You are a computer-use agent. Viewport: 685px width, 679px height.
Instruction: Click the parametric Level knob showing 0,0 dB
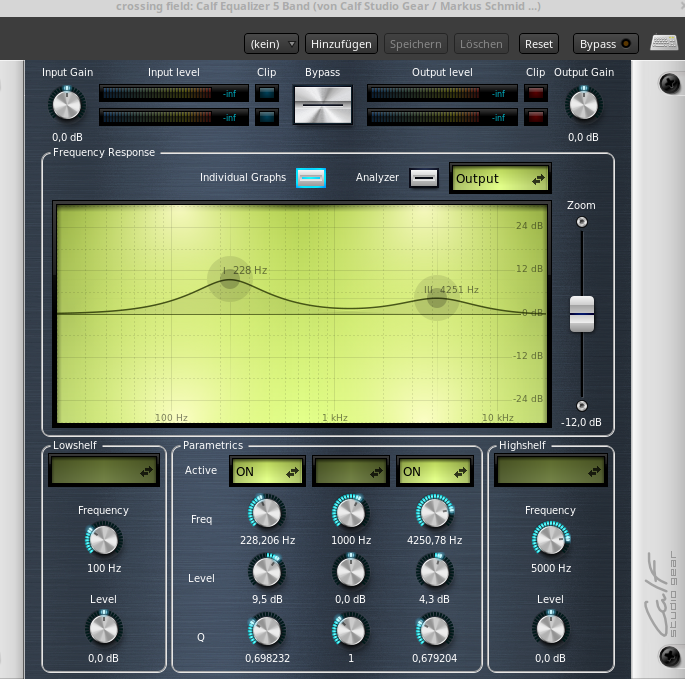(350, 572)
